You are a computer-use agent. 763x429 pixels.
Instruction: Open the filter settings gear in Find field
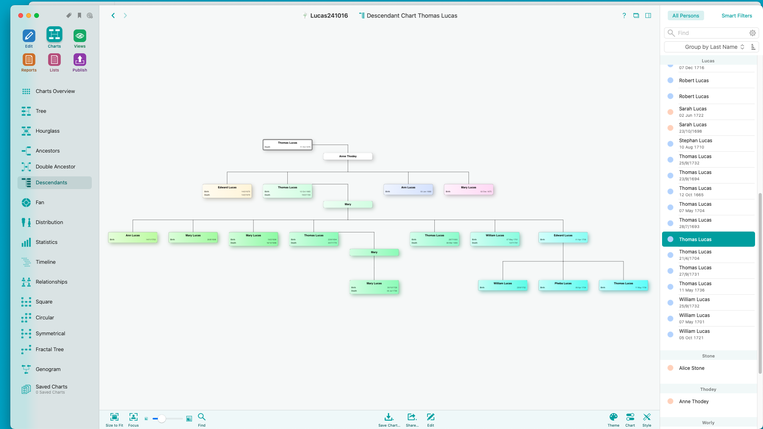pyautogui.click(x=752, y=33)
